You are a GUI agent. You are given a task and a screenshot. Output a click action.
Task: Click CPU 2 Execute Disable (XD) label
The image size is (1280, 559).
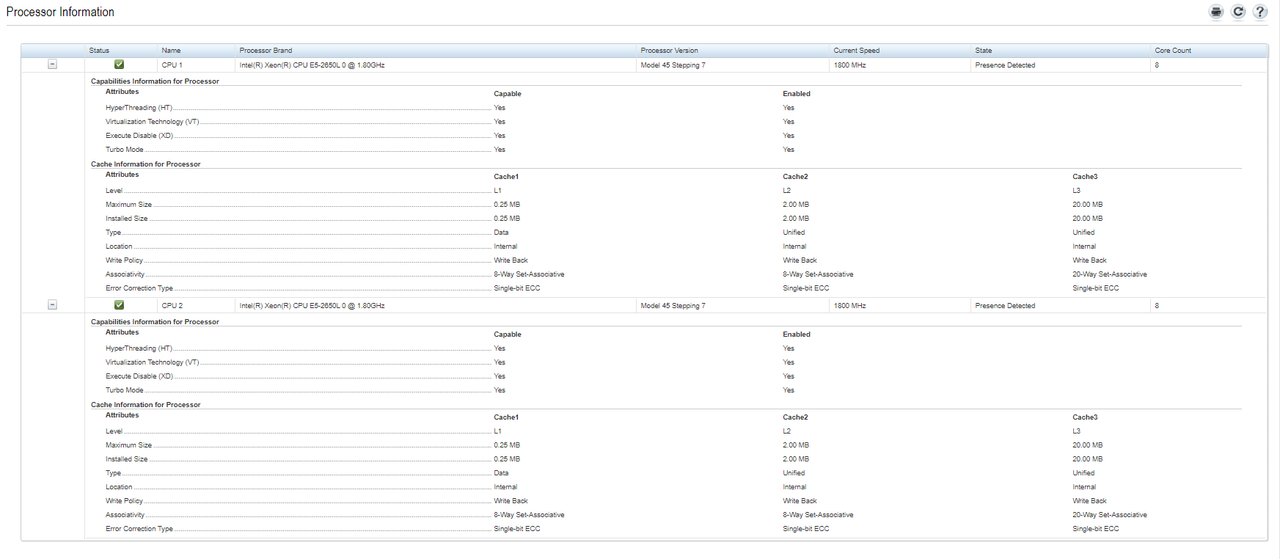139,376
